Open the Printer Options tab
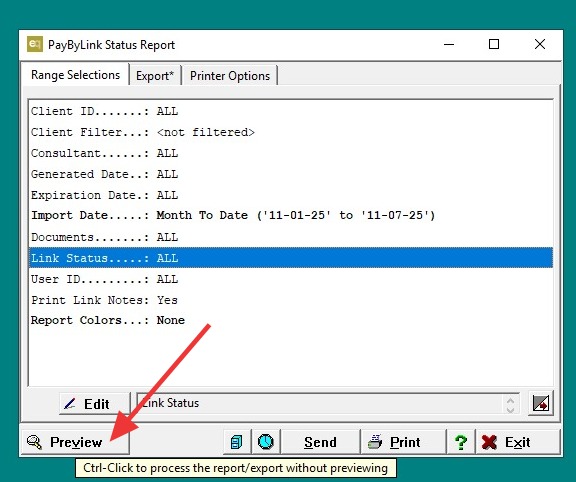 pos(230,76)
